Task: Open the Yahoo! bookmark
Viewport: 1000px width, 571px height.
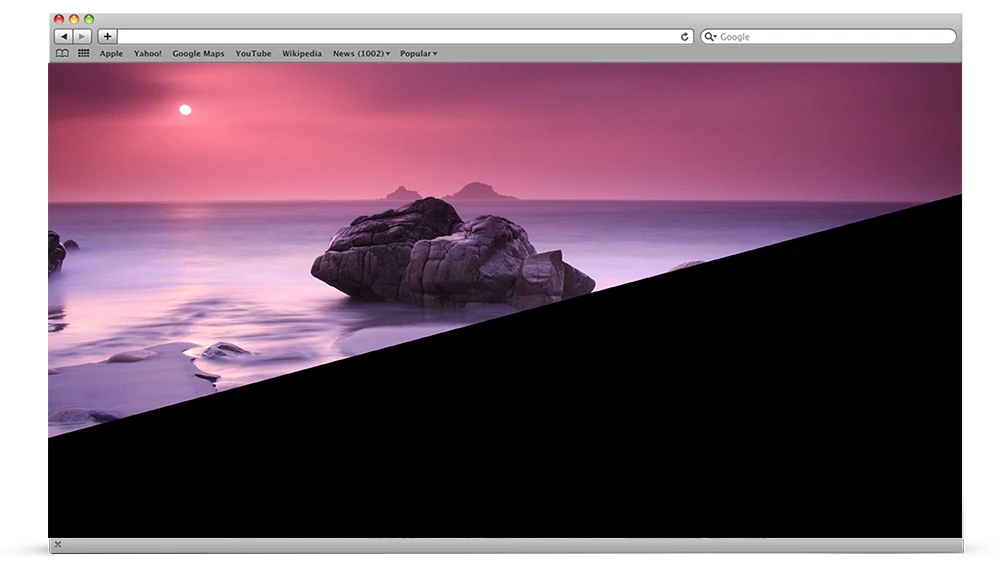Action: coord(148,54)
